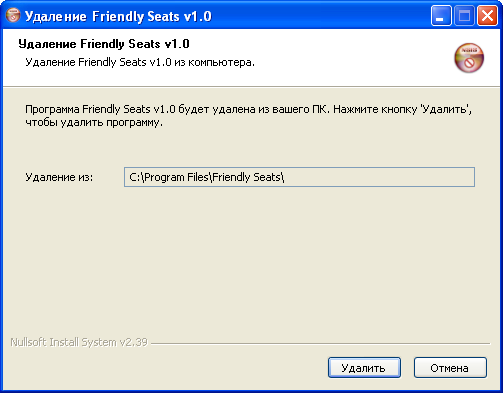Click the first line of the description, starting with Программа
Screen dimensions: 503x393
(249, 109)
